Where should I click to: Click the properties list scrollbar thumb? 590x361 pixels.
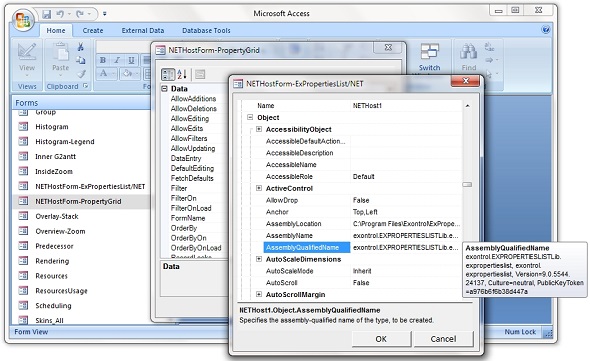(x=467, y=184)
